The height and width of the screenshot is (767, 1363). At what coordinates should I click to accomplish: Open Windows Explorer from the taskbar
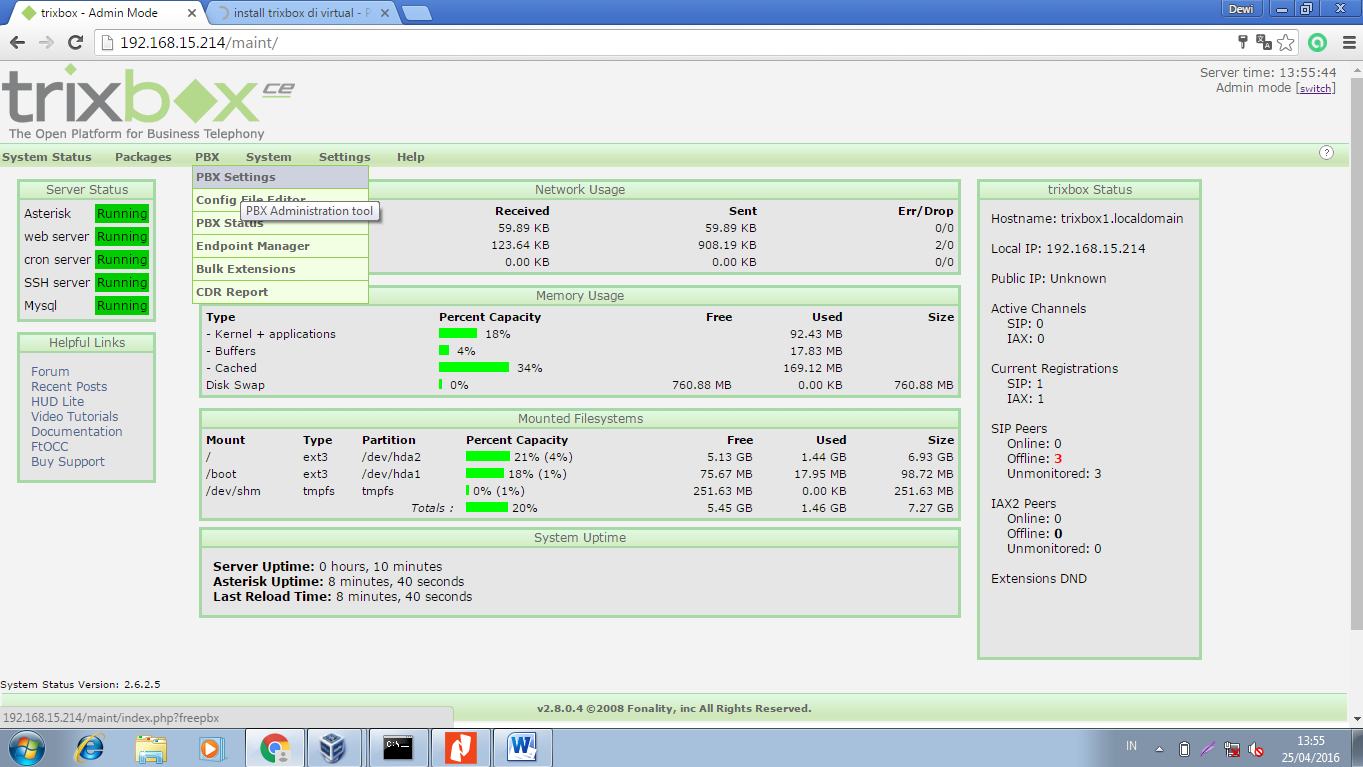pos(151,747)
